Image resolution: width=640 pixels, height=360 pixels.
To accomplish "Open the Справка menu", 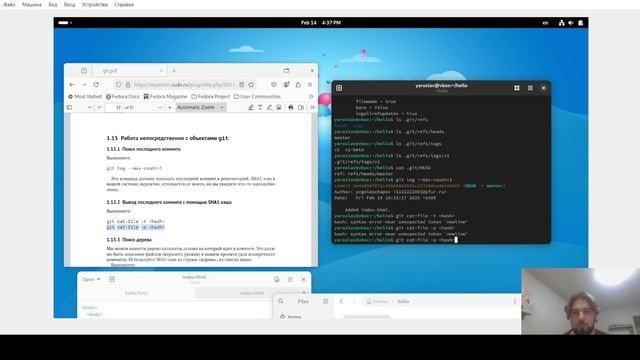I will click(124, 5).
